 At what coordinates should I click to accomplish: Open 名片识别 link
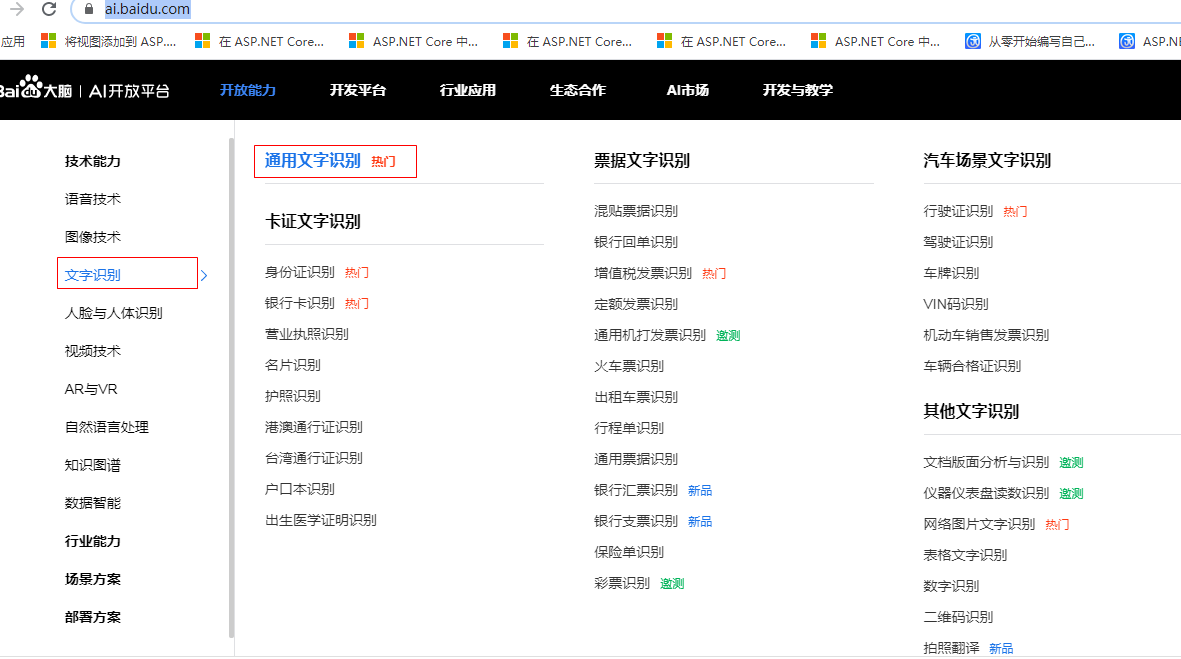point(293,365)
